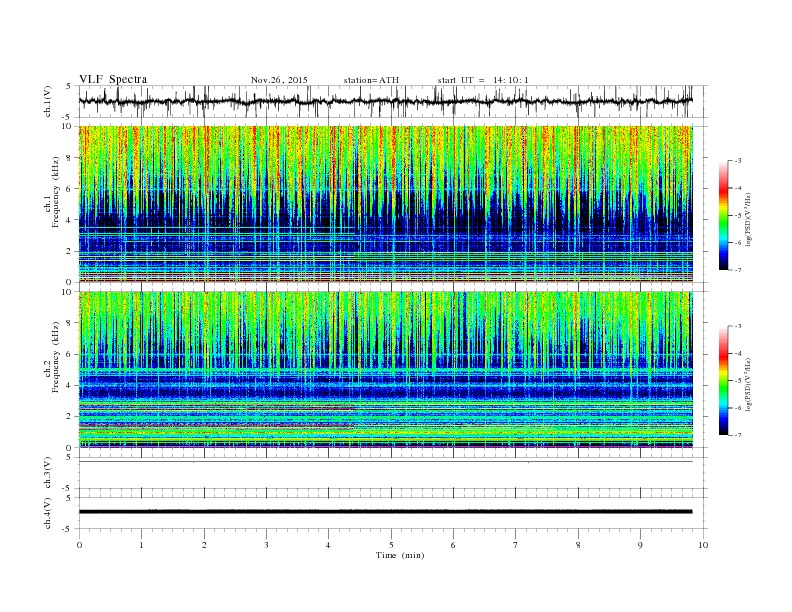Click the 'Time (min)' axis label
Image resolution: width=792 pixels, height=612 pixels.
400,555
